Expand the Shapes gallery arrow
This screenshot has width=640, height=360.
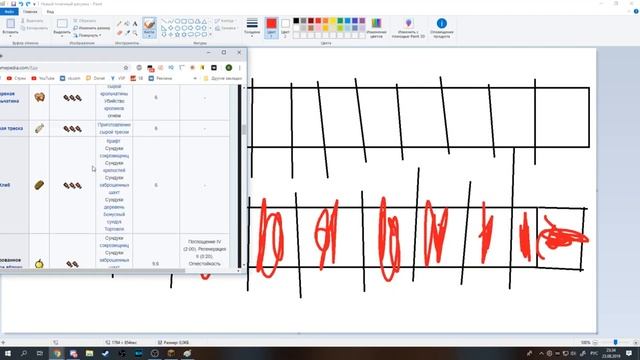tap(211, 35)
